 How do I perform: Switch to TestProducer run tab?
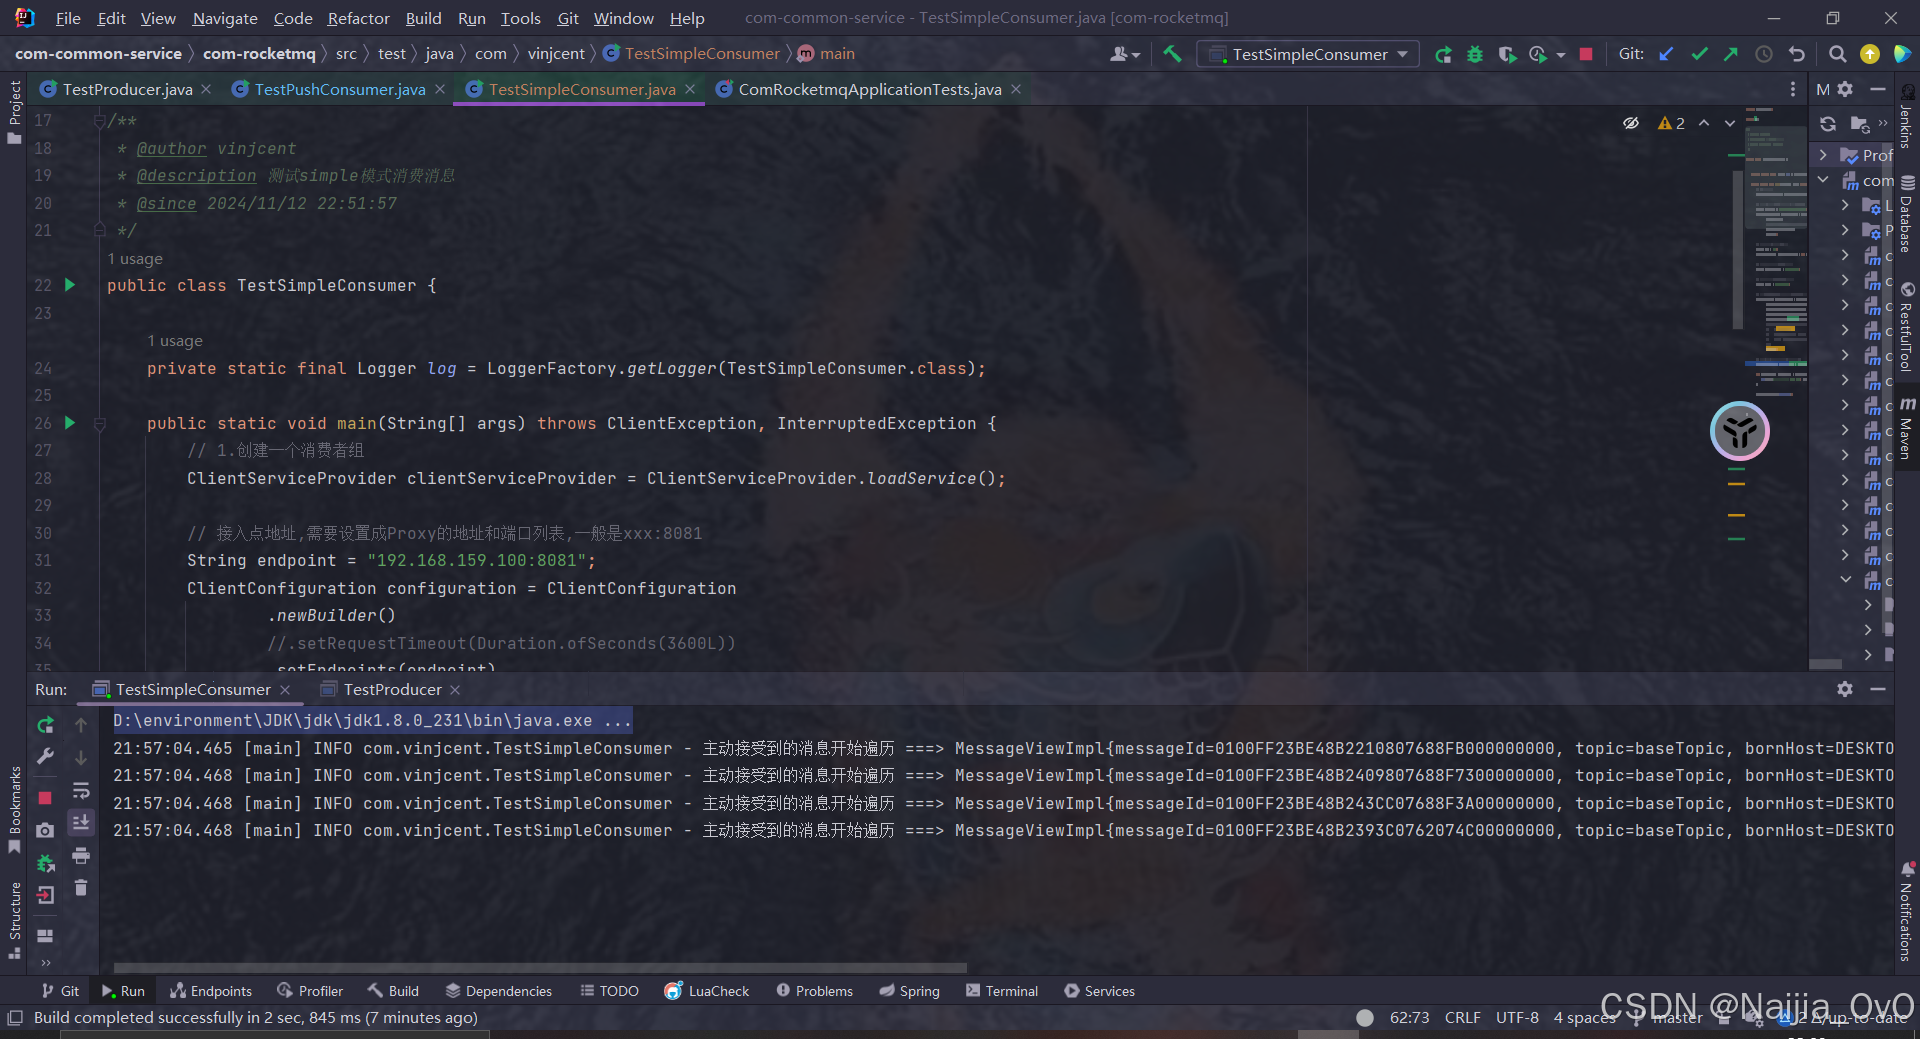pyautogui.click(x=392, y=690)
